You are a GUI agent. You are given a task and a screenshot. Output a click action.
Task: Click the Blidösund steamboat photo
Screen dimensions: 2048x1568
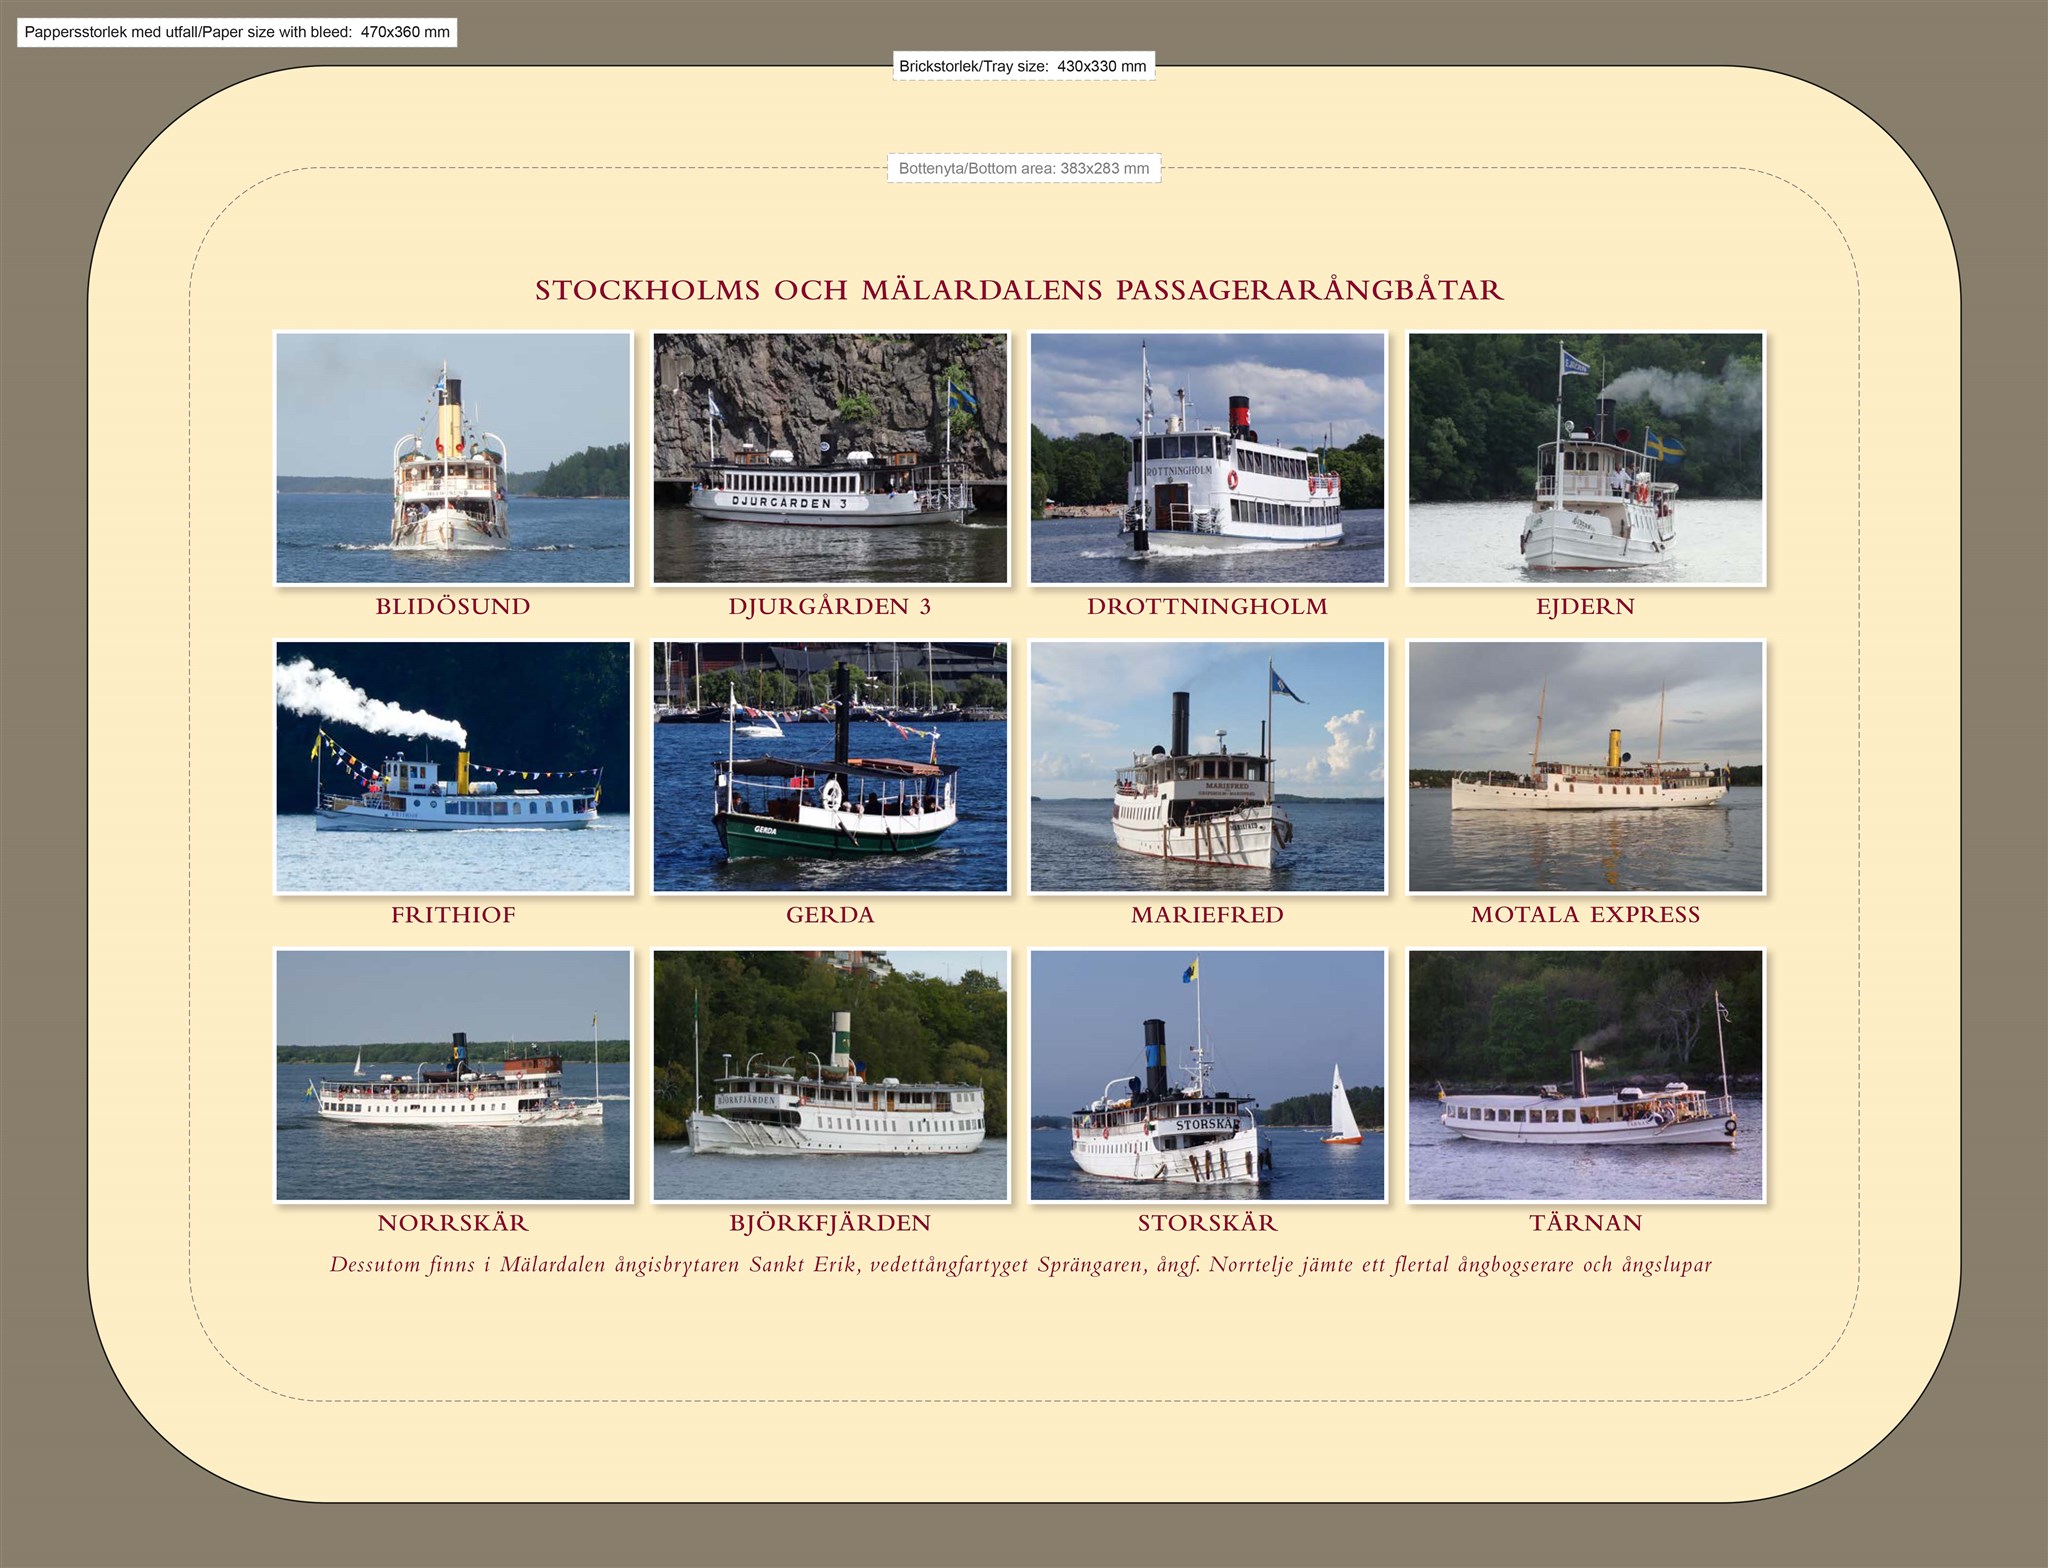click(x=453, y=458)
